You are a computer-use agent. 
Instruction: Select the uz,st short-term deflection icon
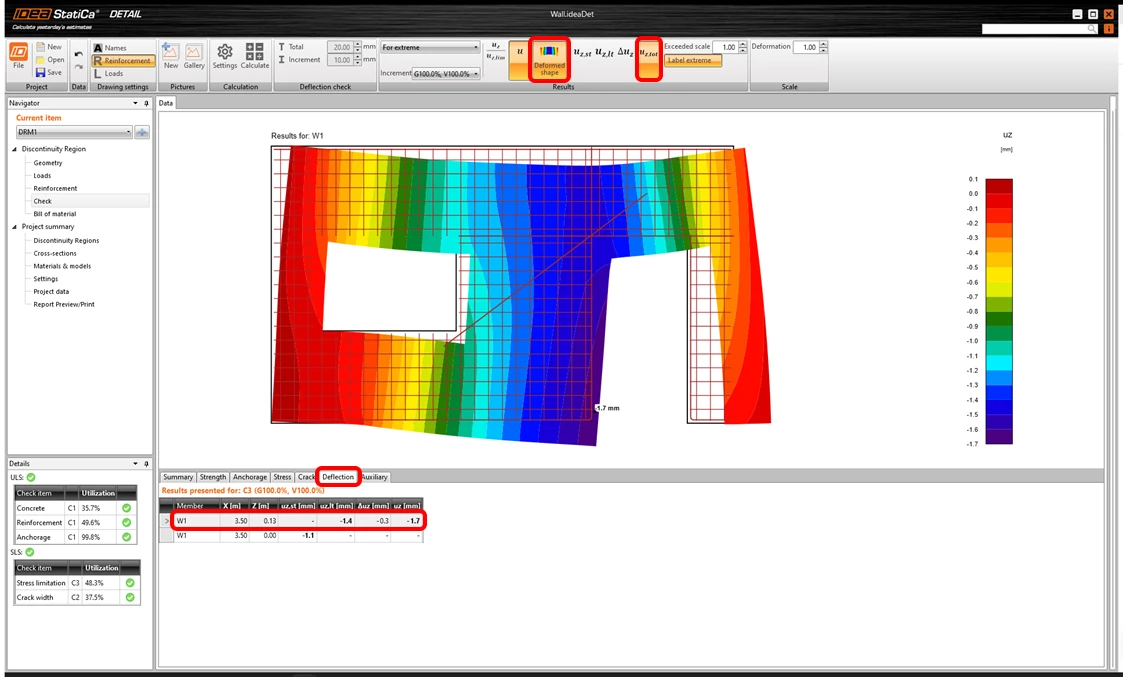582,52
